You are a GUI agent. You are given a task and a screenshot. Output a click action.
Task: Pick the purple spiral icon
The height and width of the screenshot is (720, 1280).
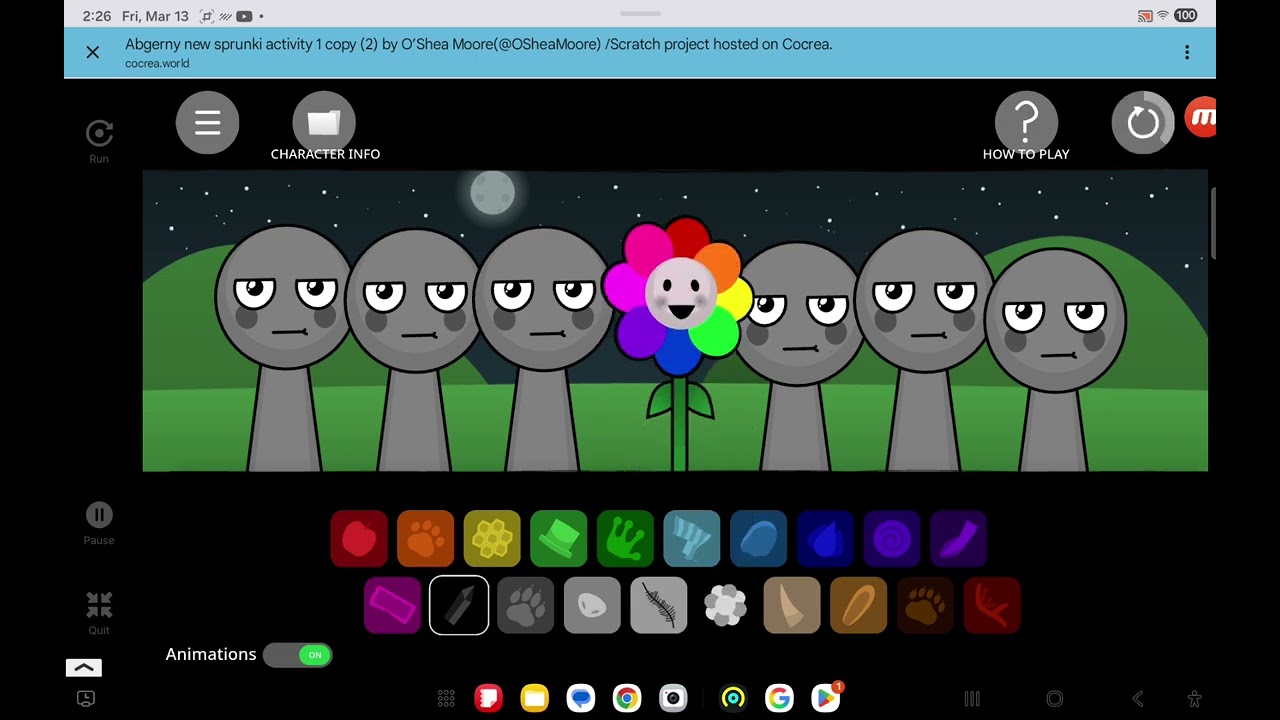(x=892, y=538)
